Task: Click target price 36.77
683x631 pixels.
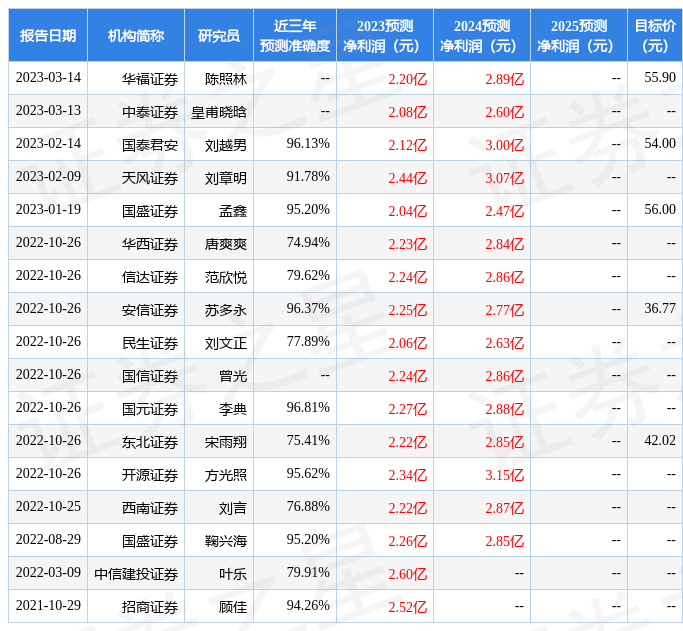Action: click(660, 309)
